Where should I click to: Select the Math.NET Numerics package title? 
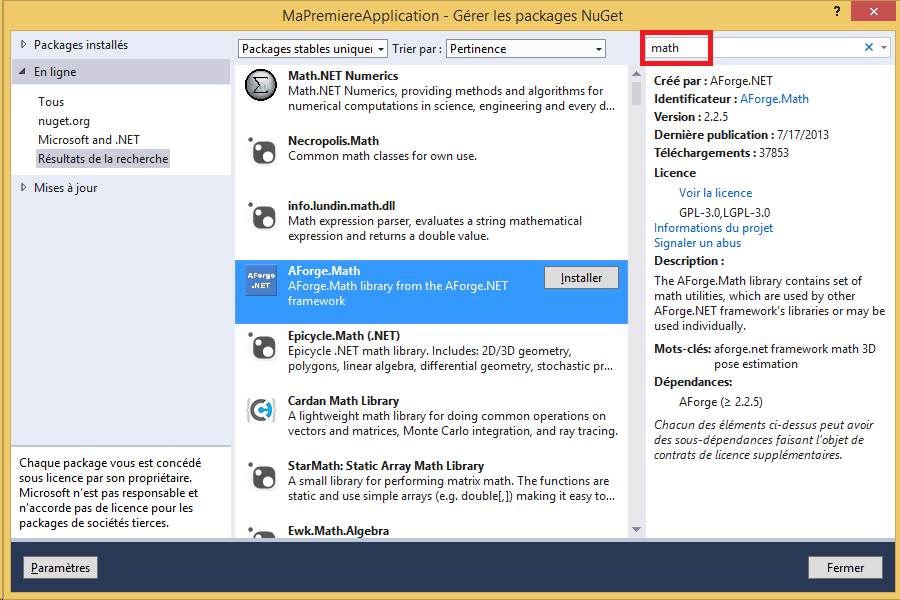click(x=343, y=76)
